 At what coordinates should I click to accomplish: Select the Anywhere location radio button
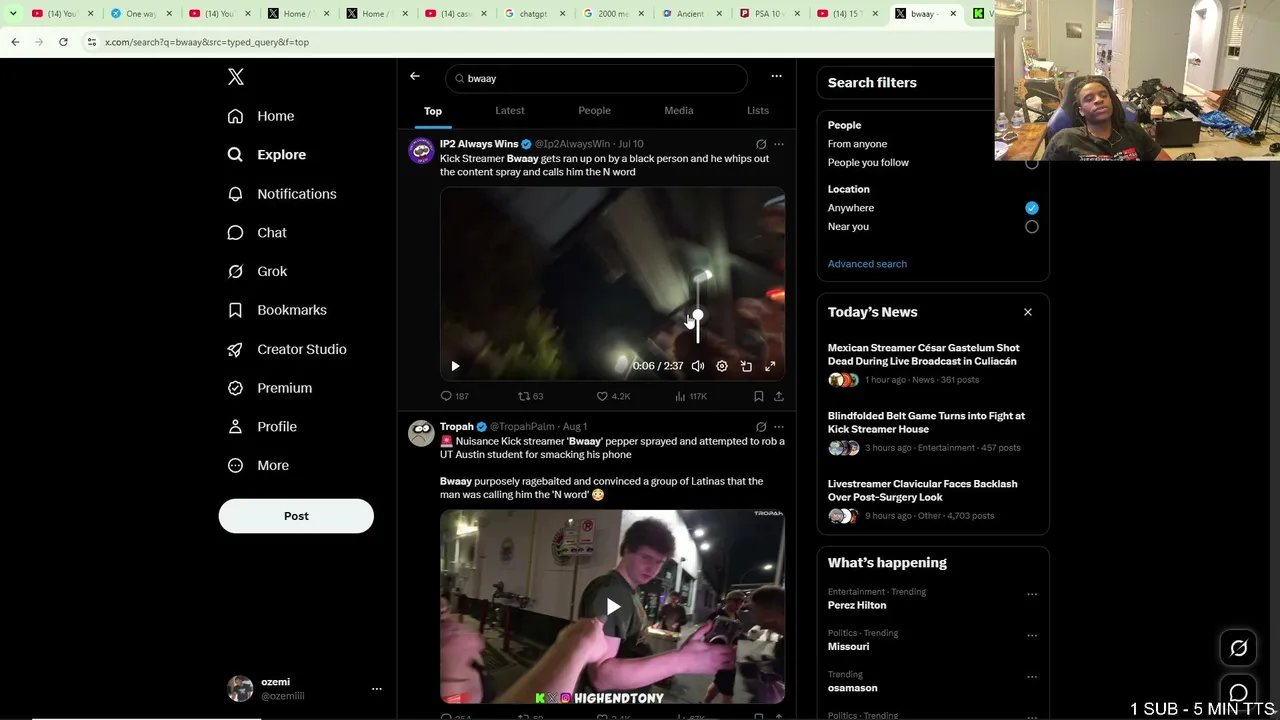tap(1031, 208)
